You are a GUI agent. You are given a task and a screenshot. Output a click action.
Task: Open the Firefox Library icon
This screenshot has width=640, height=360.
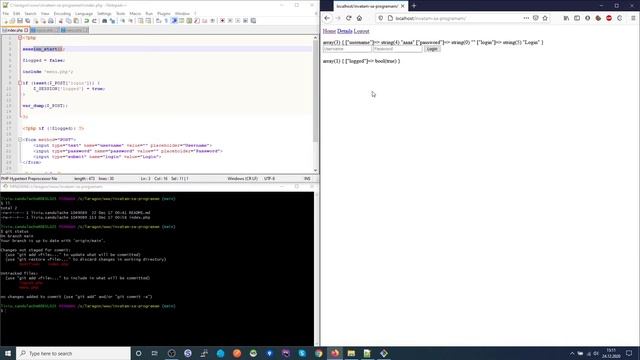[566, 18]
